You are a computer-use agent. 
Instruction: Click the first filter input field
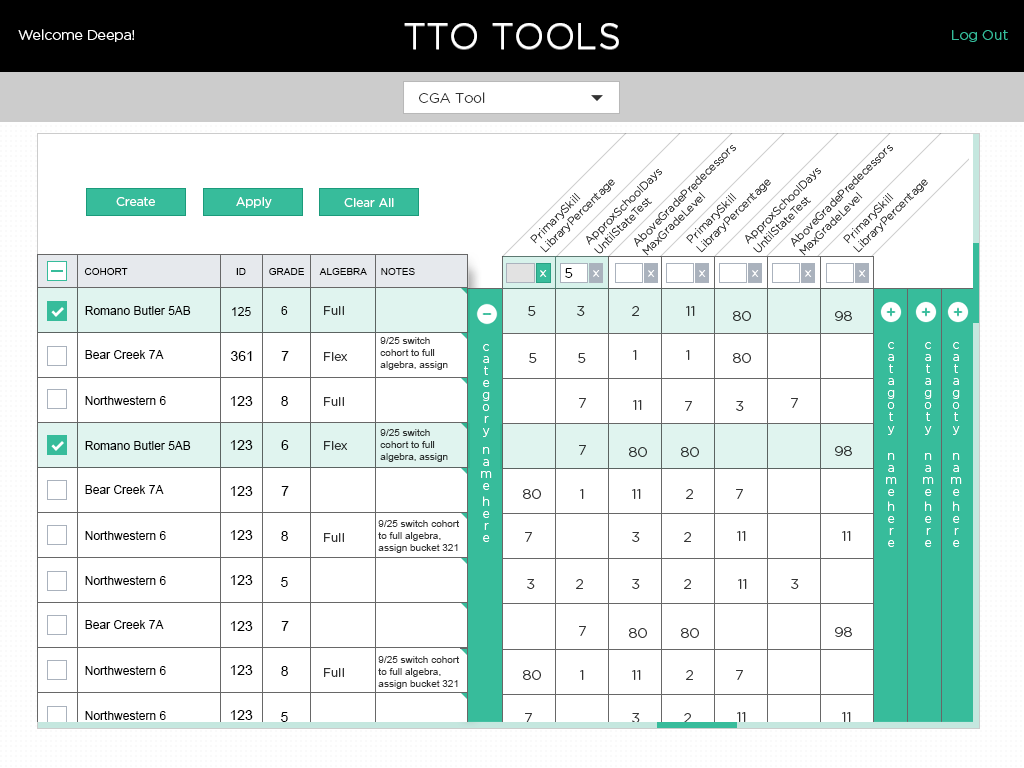point(520,274)
